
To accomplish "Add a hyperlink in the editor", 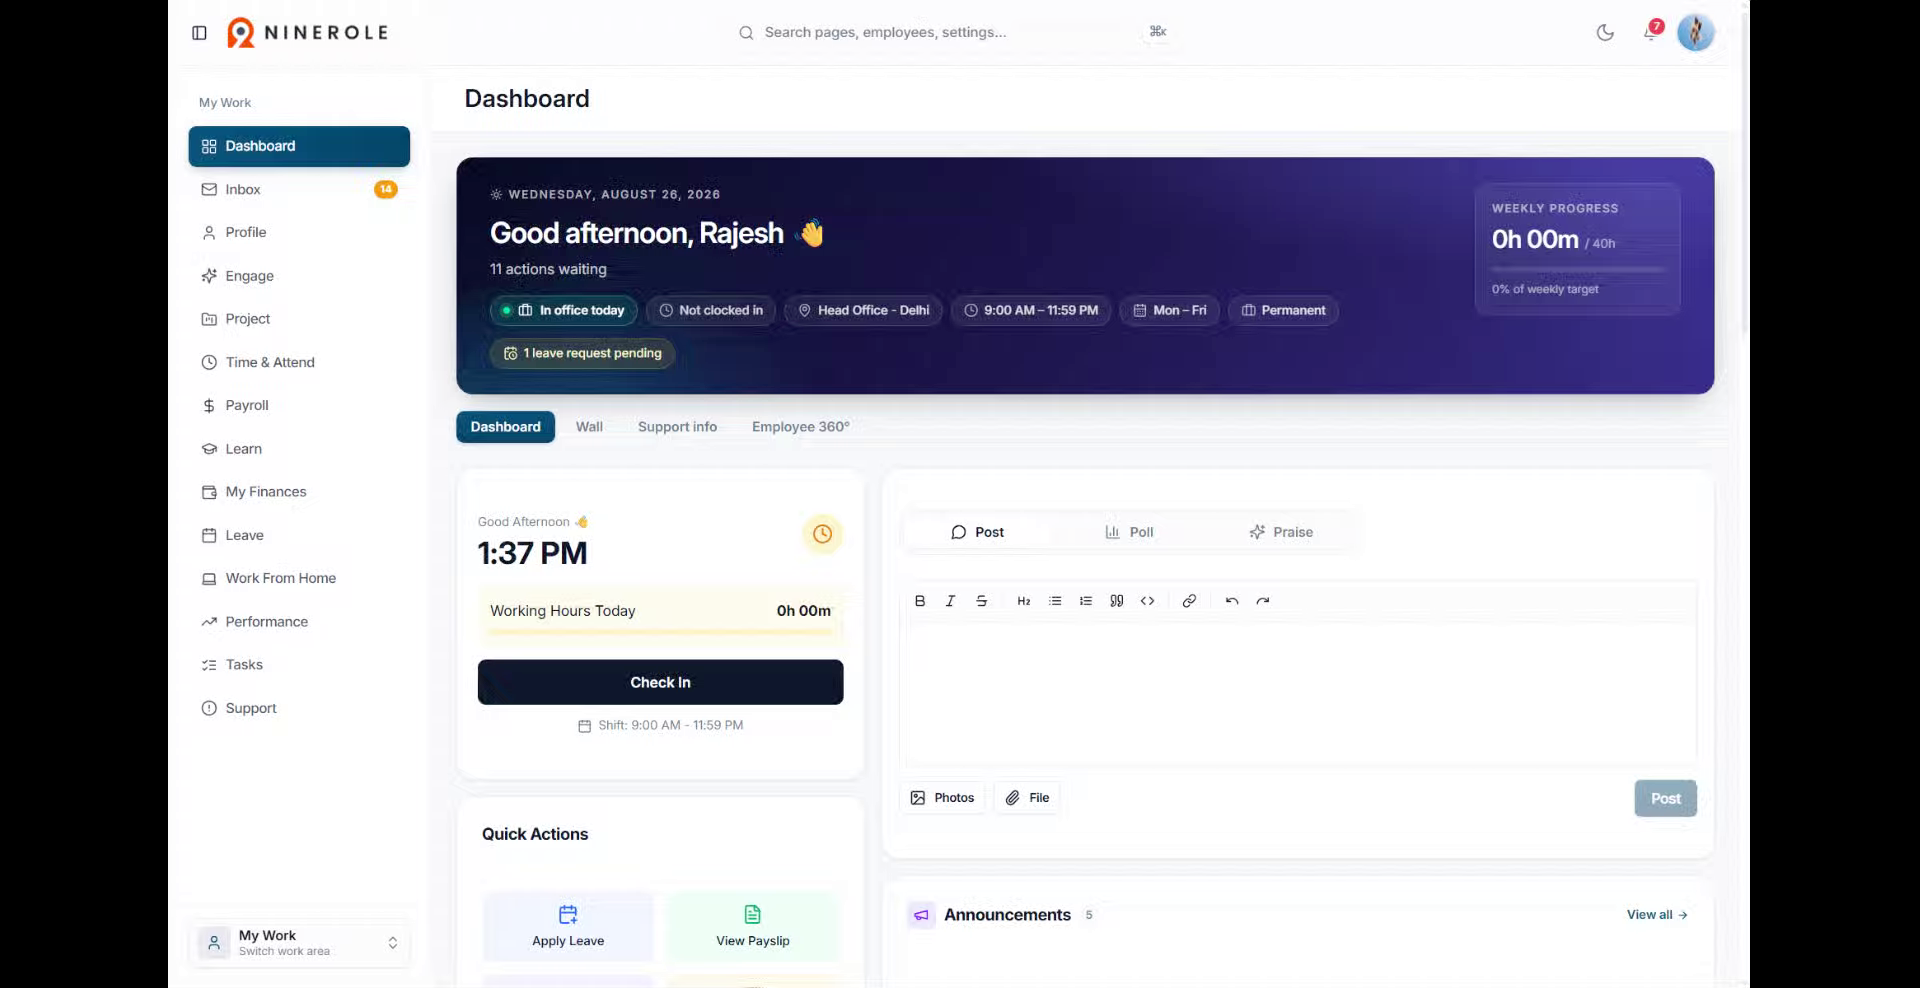I will pos(1189,601).
